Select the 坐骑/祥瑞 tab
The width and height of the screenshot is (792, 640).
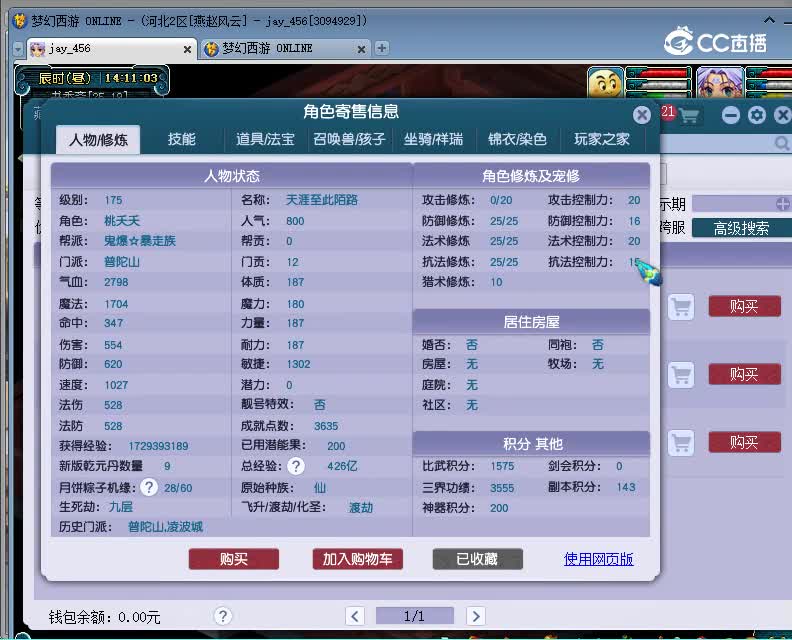tap(433, 139)
